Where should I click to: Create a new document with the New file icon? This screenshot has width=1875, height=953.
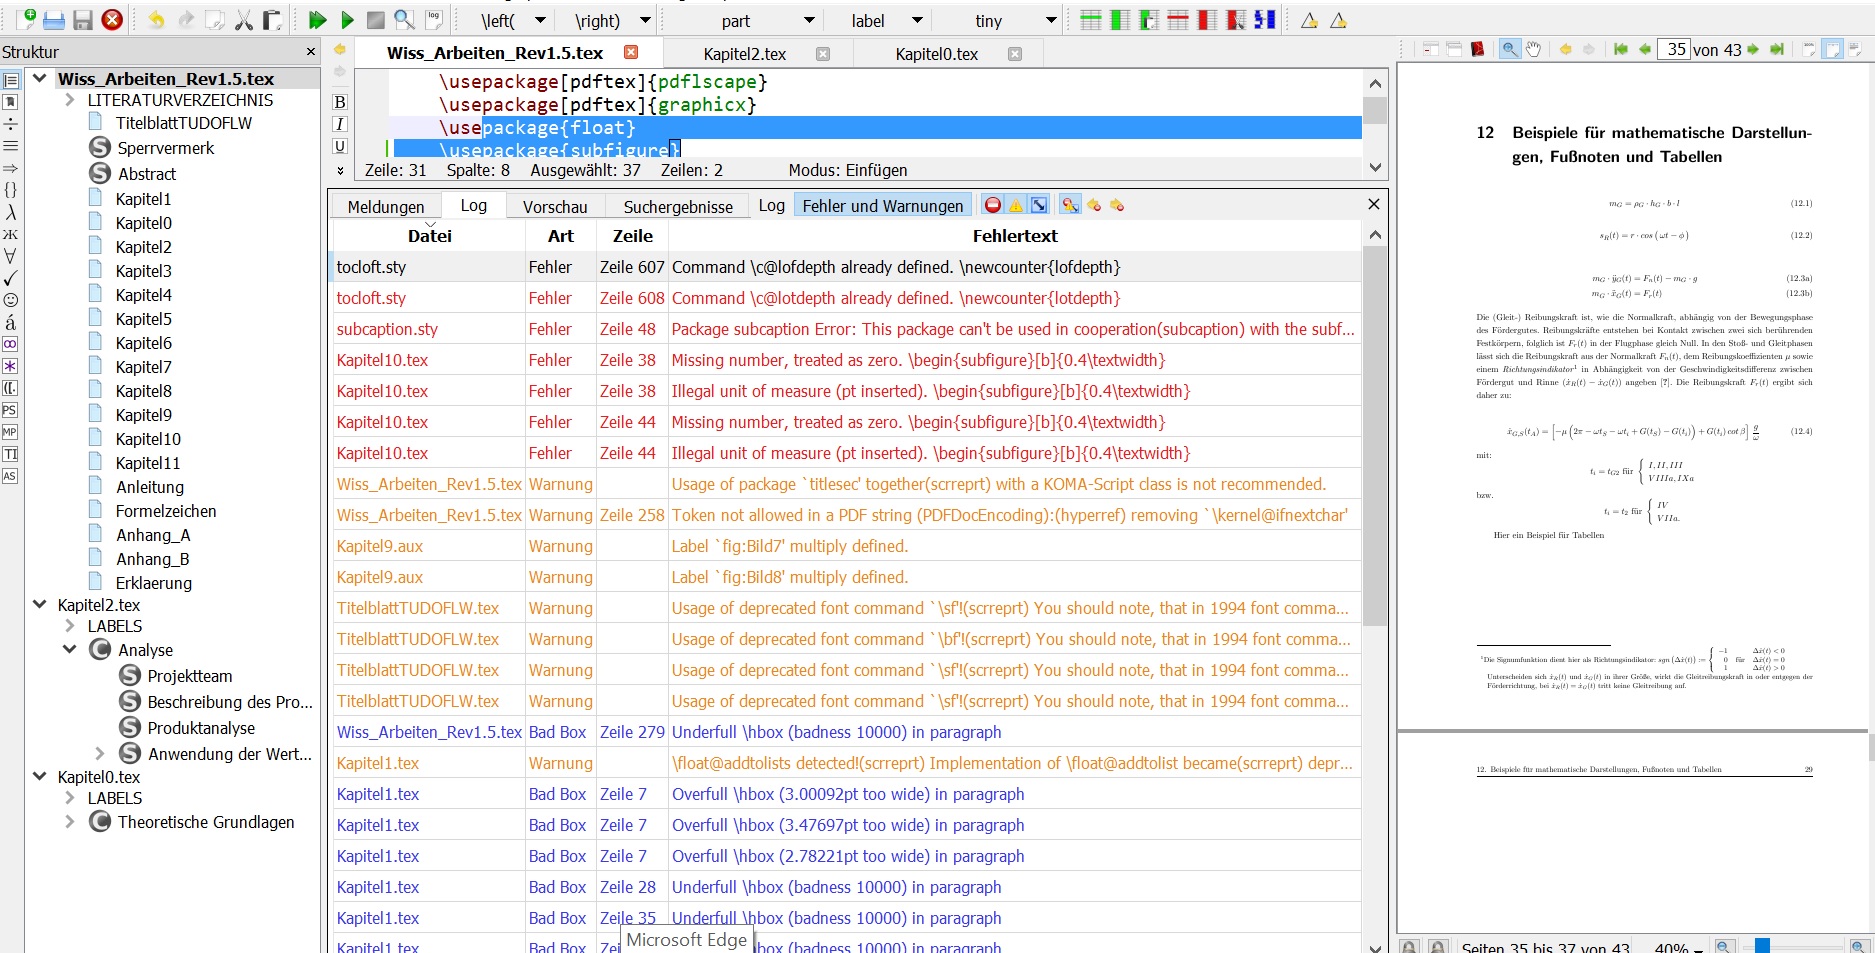(x=27, y=19)
